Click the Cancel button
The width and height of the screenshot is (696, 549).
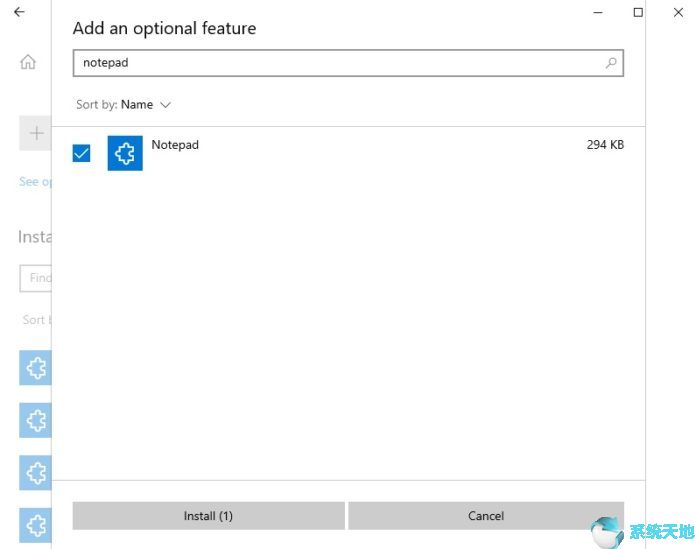[x=486, y=516]
